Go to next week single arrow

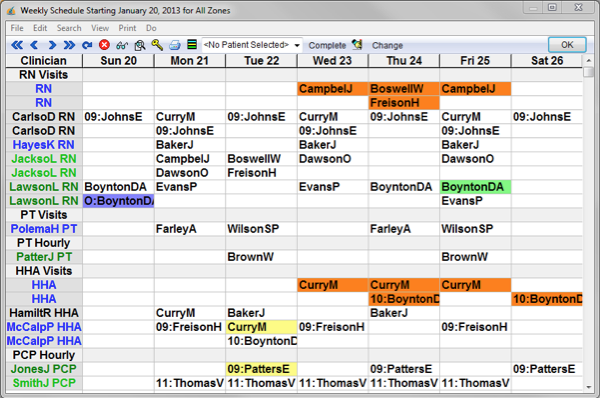tap(52, 45)
